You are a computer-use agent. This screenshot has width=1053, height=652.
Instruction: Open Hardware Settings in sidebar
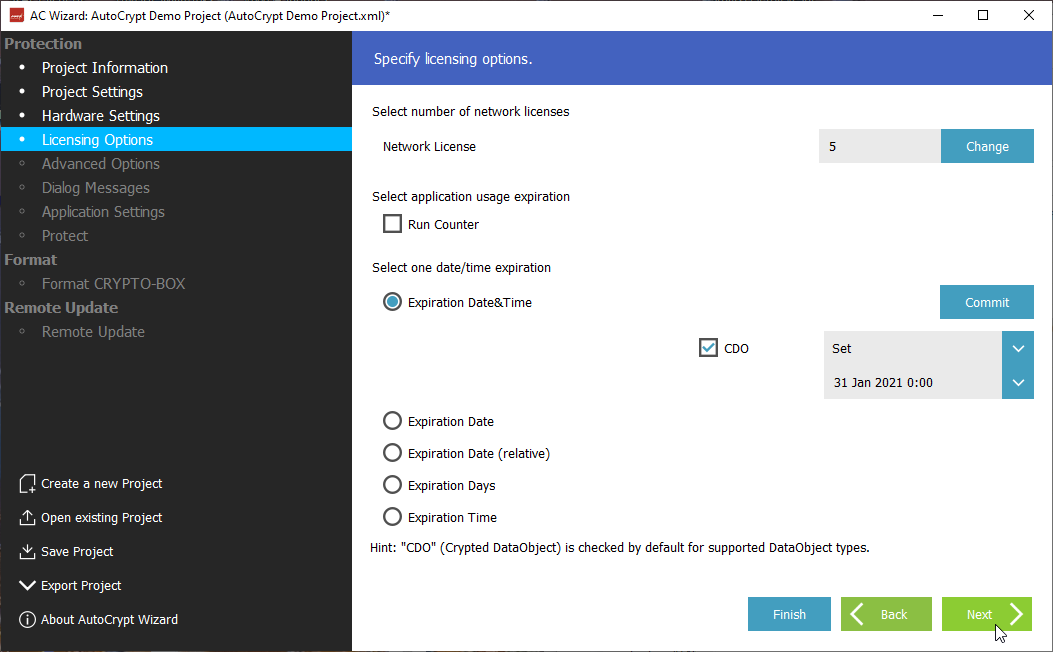100,116
